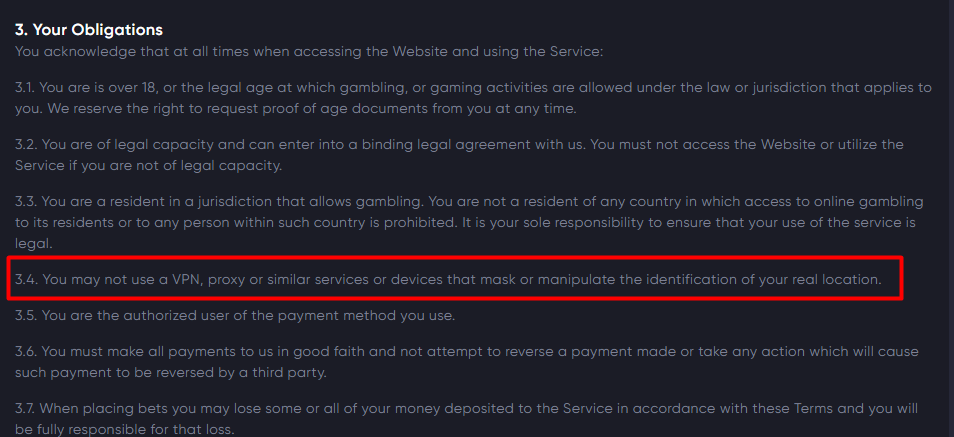This screenshot has height=437, width=954.
Task: Click the "3.6." clause number
Action: point(27,352)
